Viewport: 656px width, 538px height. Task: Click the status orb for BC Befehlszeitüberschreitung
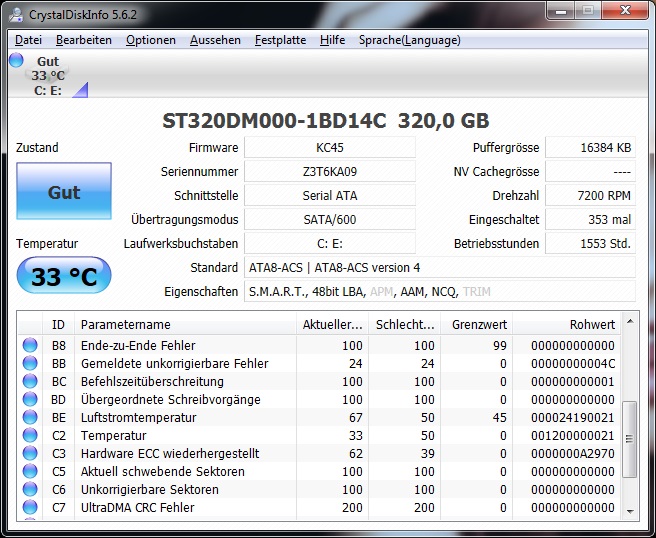[x=30, y=381]
